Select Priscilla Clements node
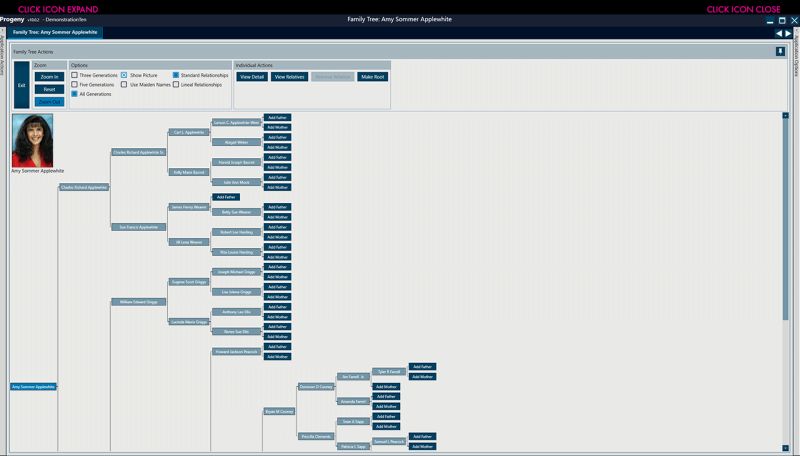Viewport: 800px width, 456px height. [316, 437]
